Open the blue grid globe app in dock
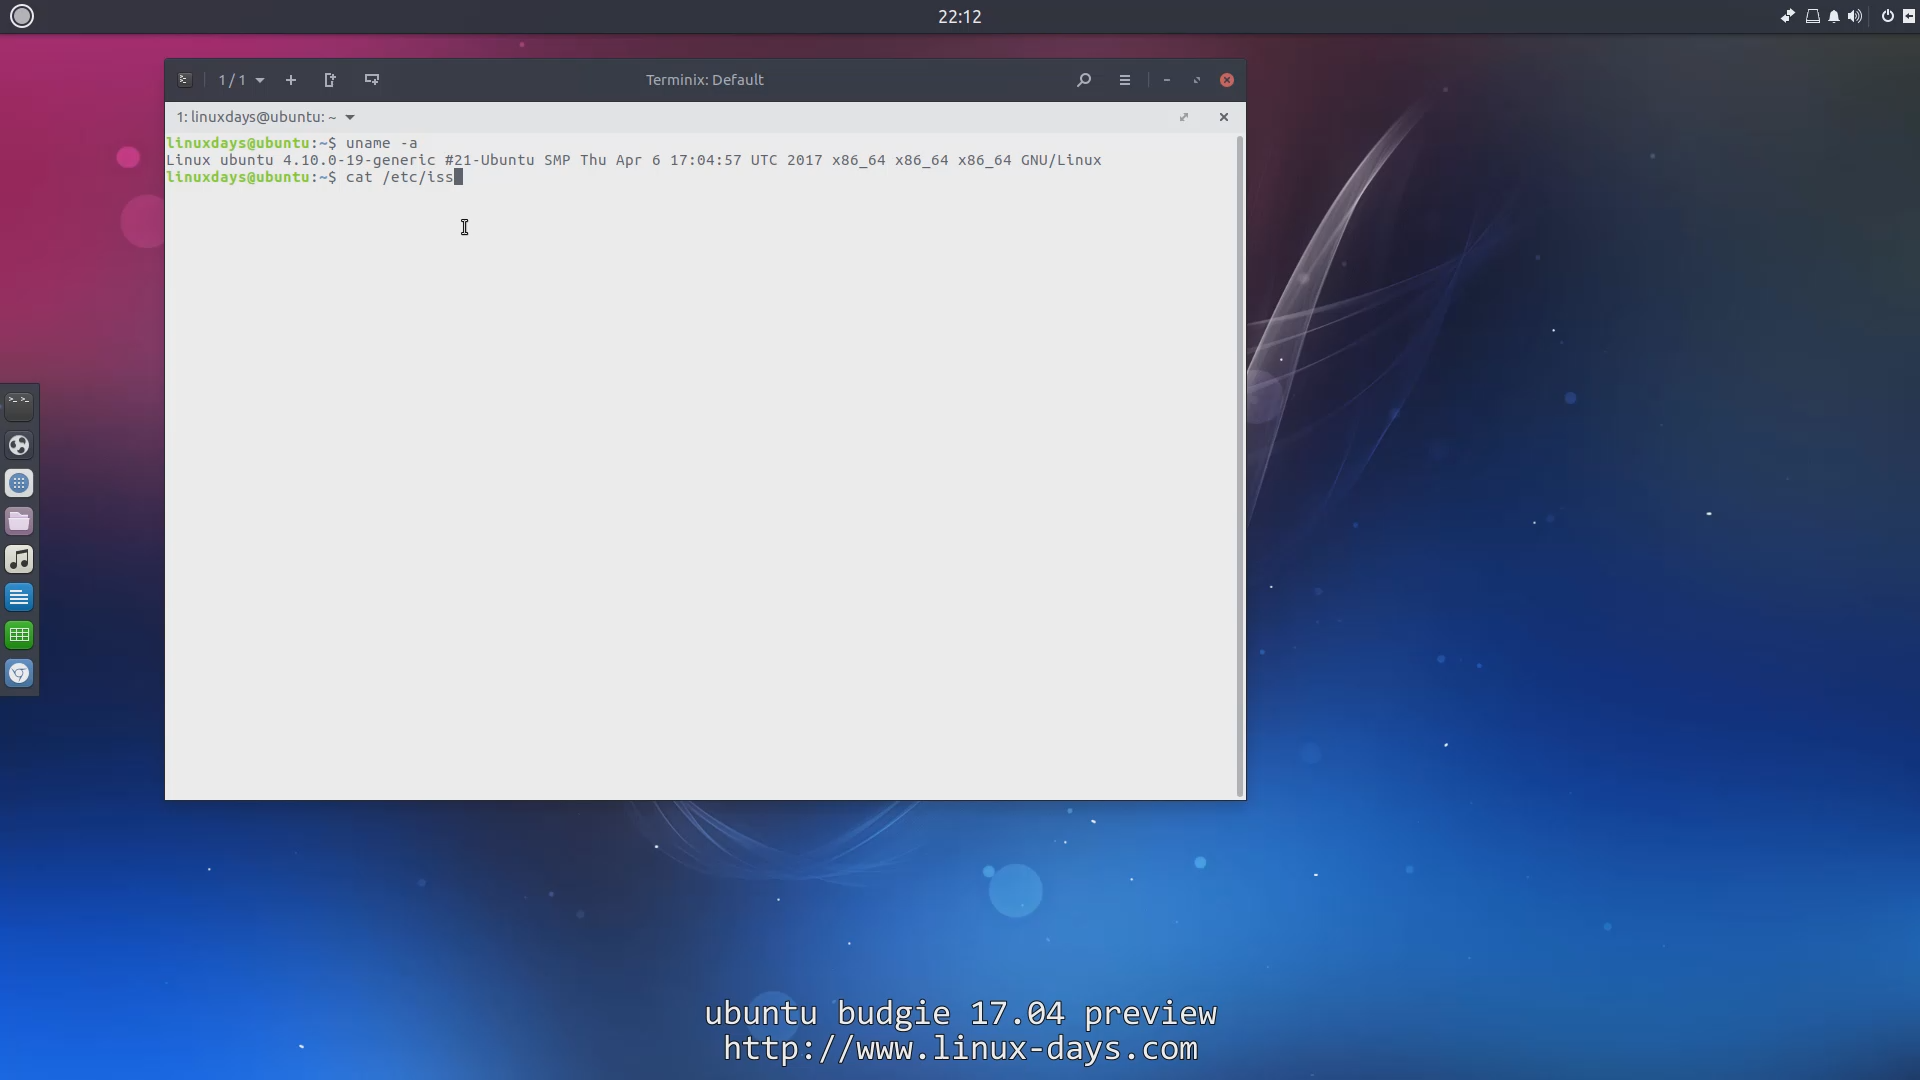This screenshot has width=1920, height=1080. point(19,483)
